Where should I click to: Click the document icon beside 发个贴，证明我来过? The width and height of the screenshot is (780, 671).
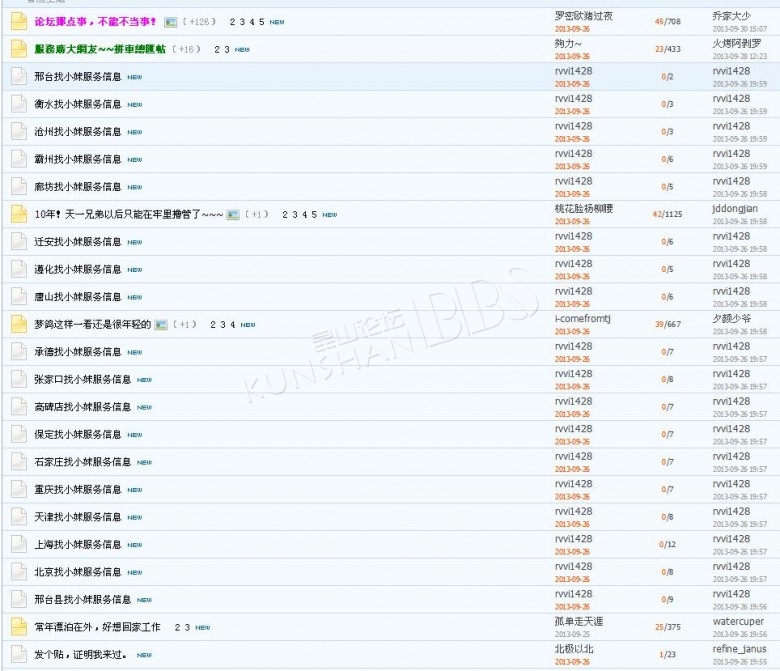(18, 654)
